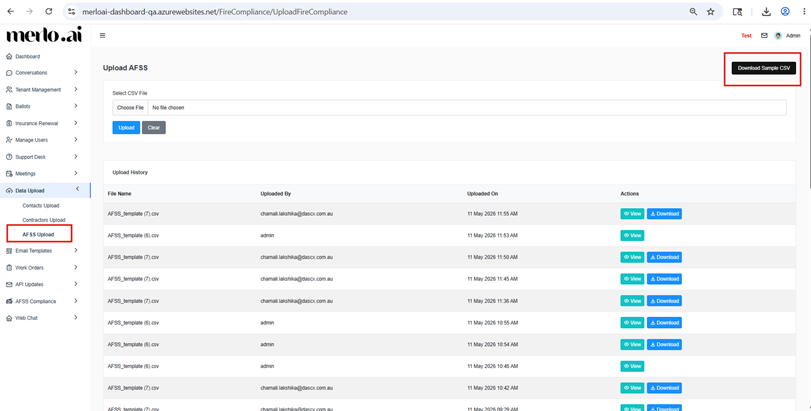
Task: Expand the Conversations menu chevron
Action: click(x=76, y=72)
